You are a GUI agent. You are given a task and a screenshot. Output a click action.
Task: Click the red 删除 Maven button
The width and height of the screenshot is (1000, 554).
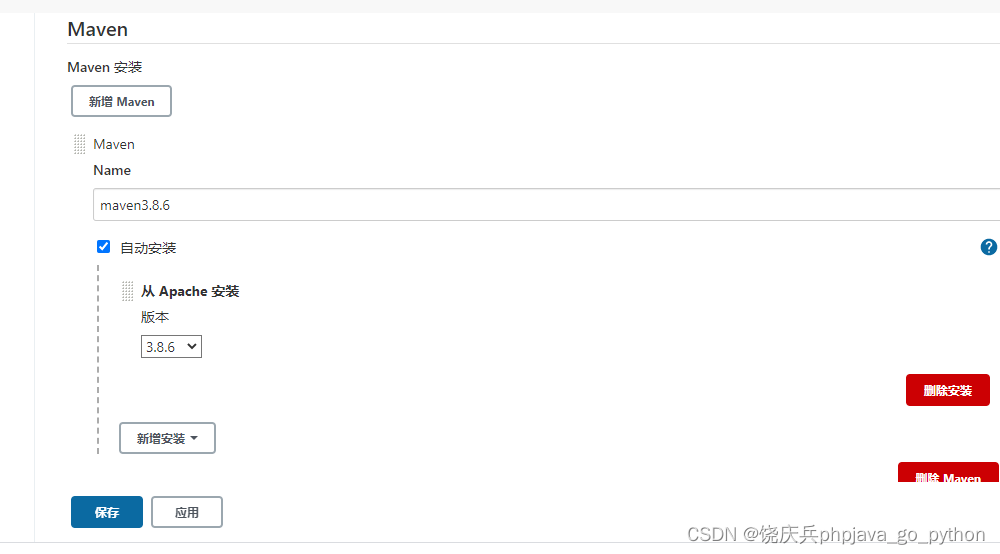pos(948,472)
